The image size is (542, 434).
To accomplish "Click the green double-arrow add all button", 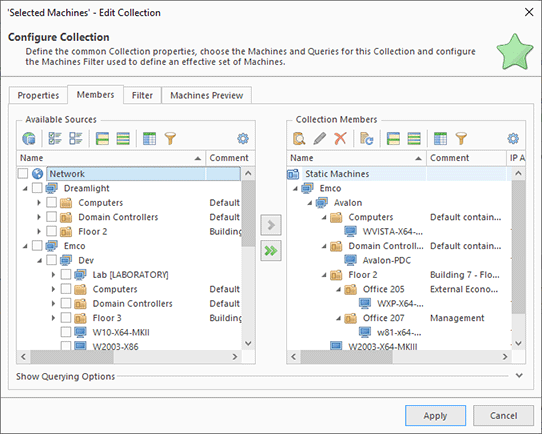I will pos(271,251).
